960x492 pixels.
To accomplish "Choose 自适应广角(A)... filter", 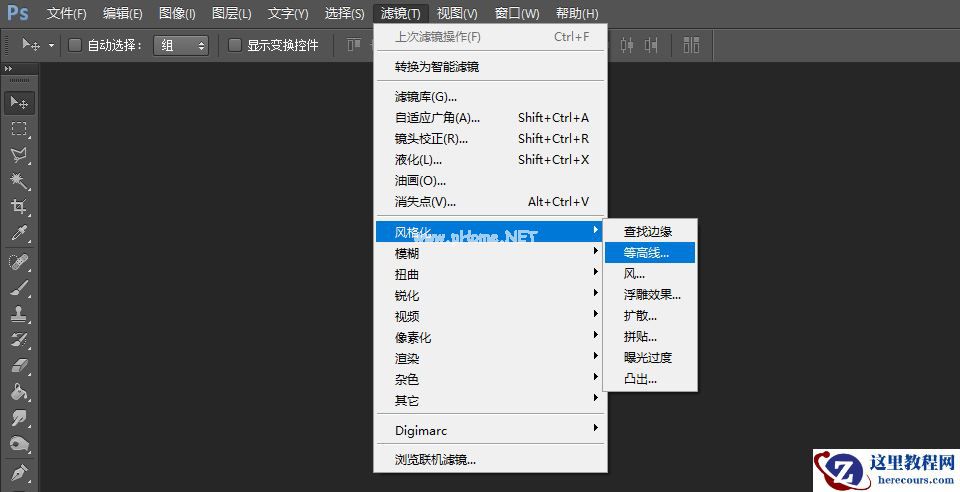I will tap(490, 117).
